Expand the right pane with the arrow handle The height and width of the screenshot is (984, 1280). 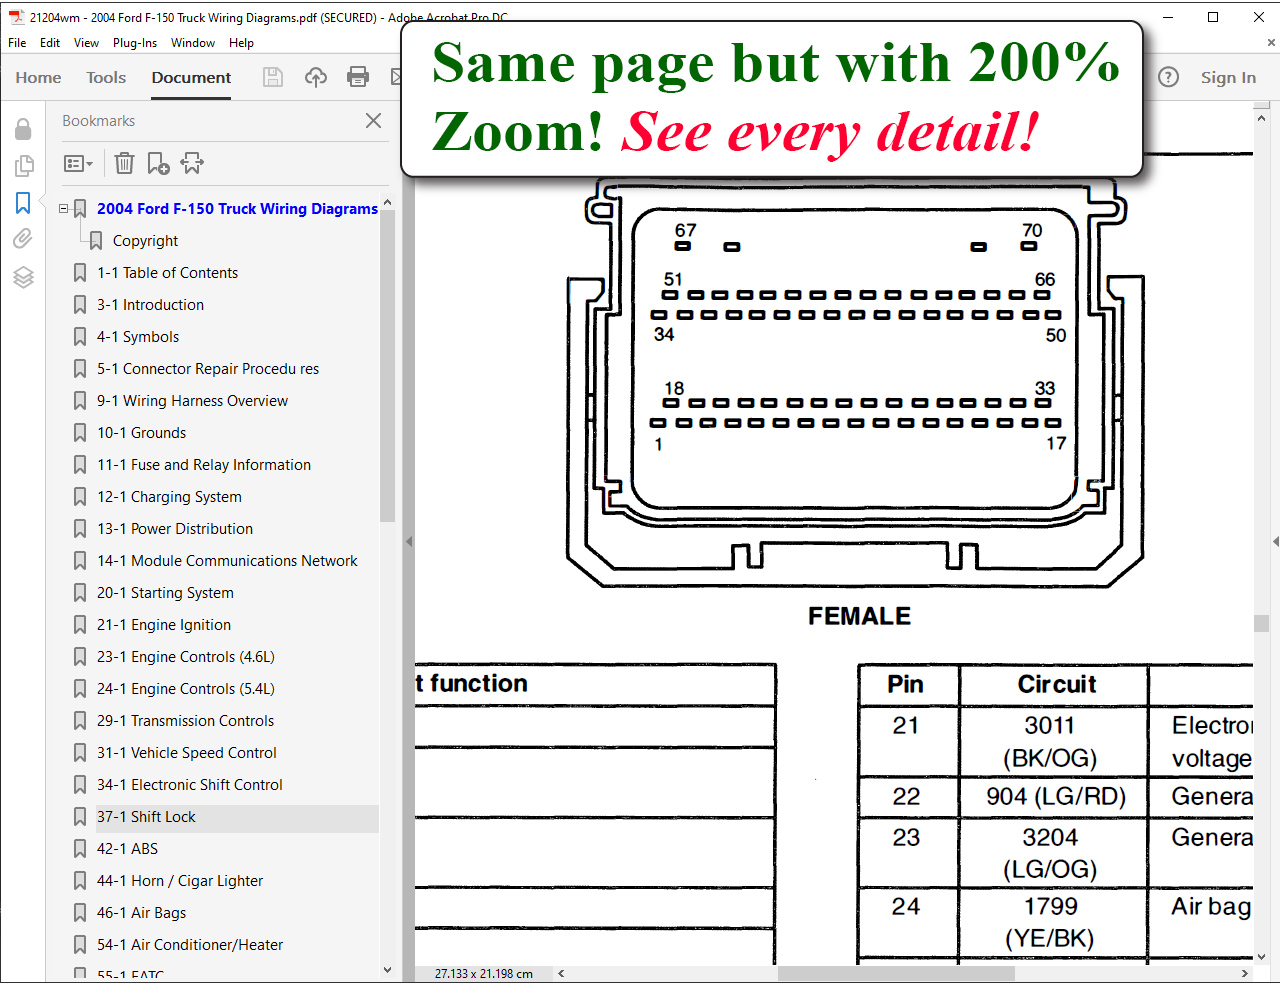pyautogui.click(x=1275, y=541)
